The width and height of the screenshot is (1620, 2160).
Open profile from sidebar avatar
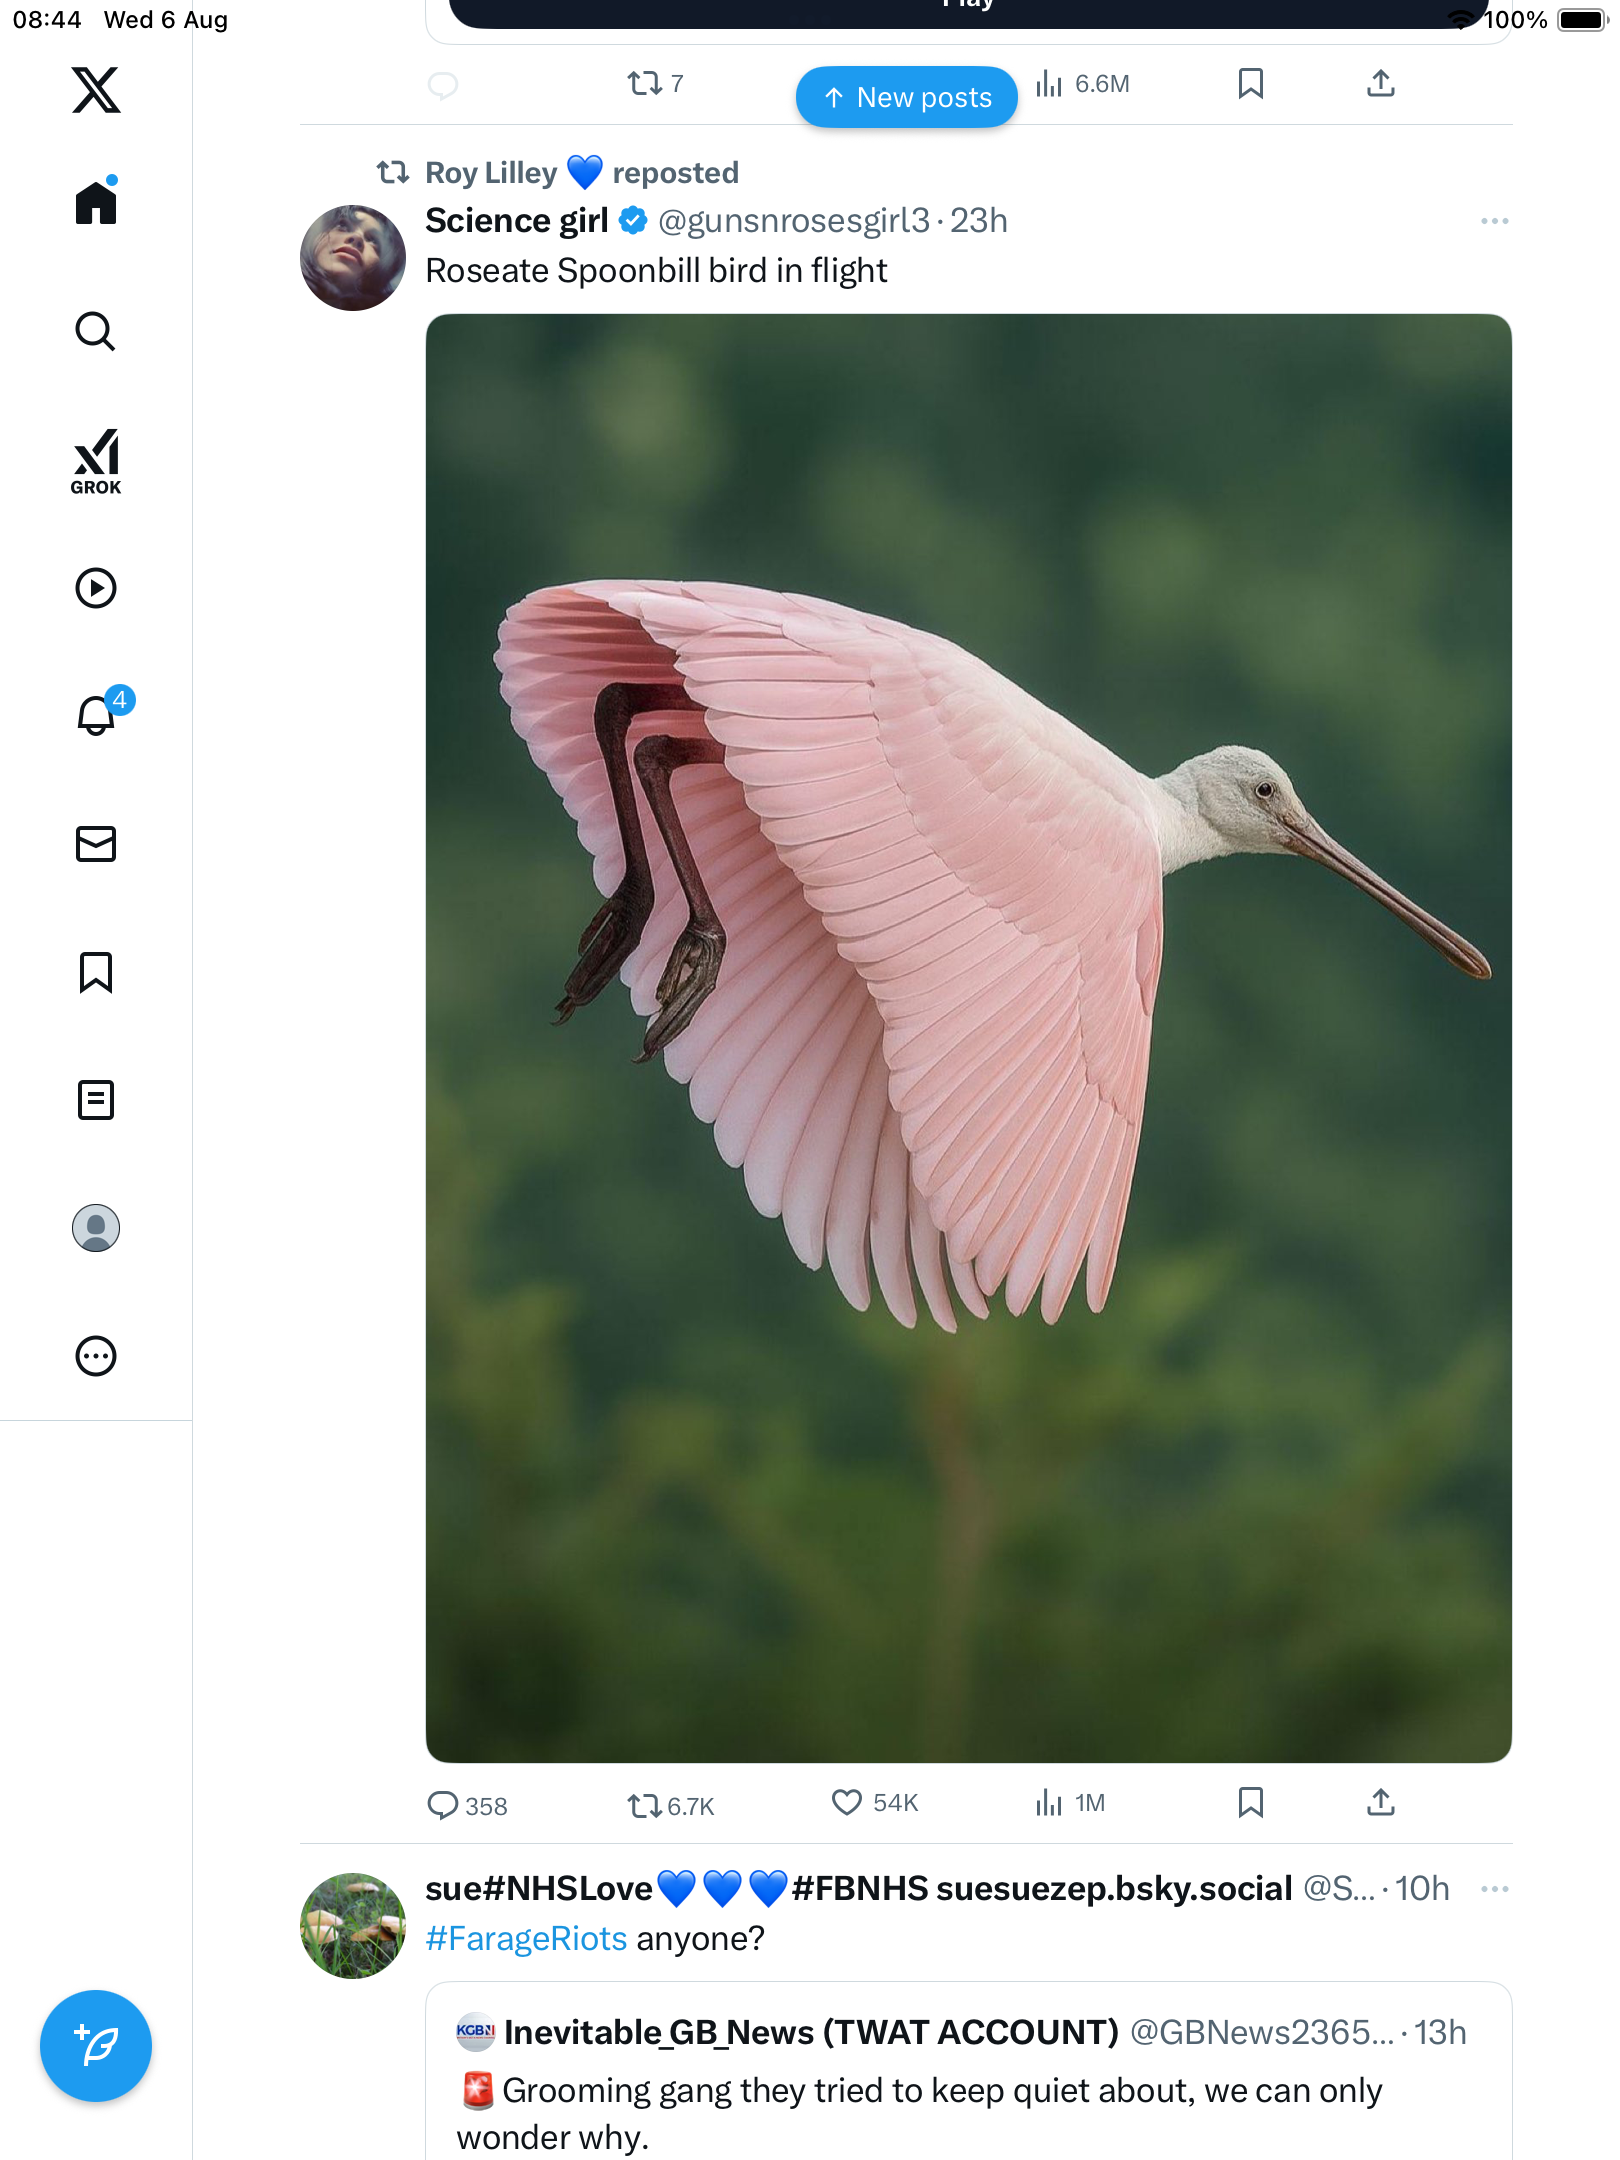coord(96,1228)
